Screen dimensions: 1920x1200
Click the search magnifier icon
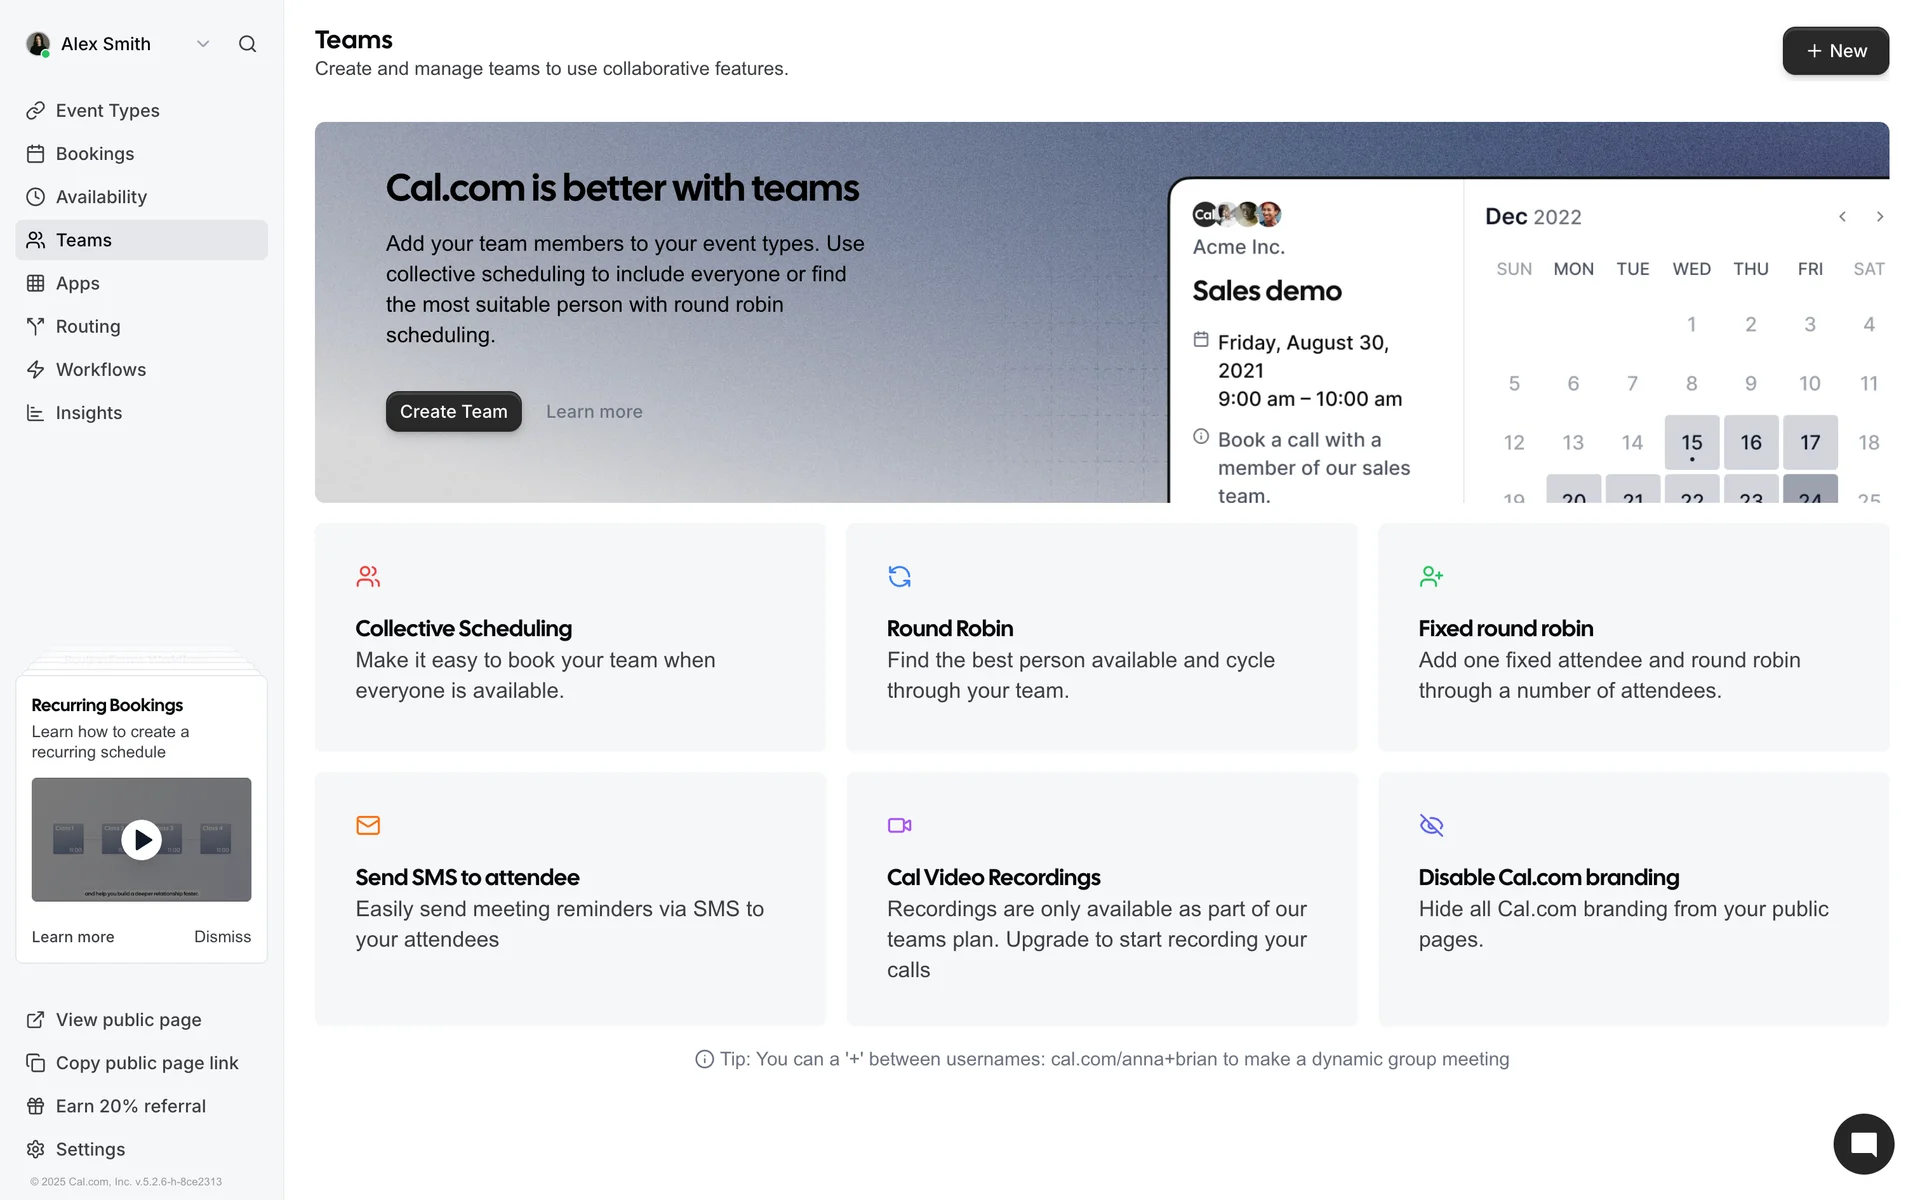247,44
